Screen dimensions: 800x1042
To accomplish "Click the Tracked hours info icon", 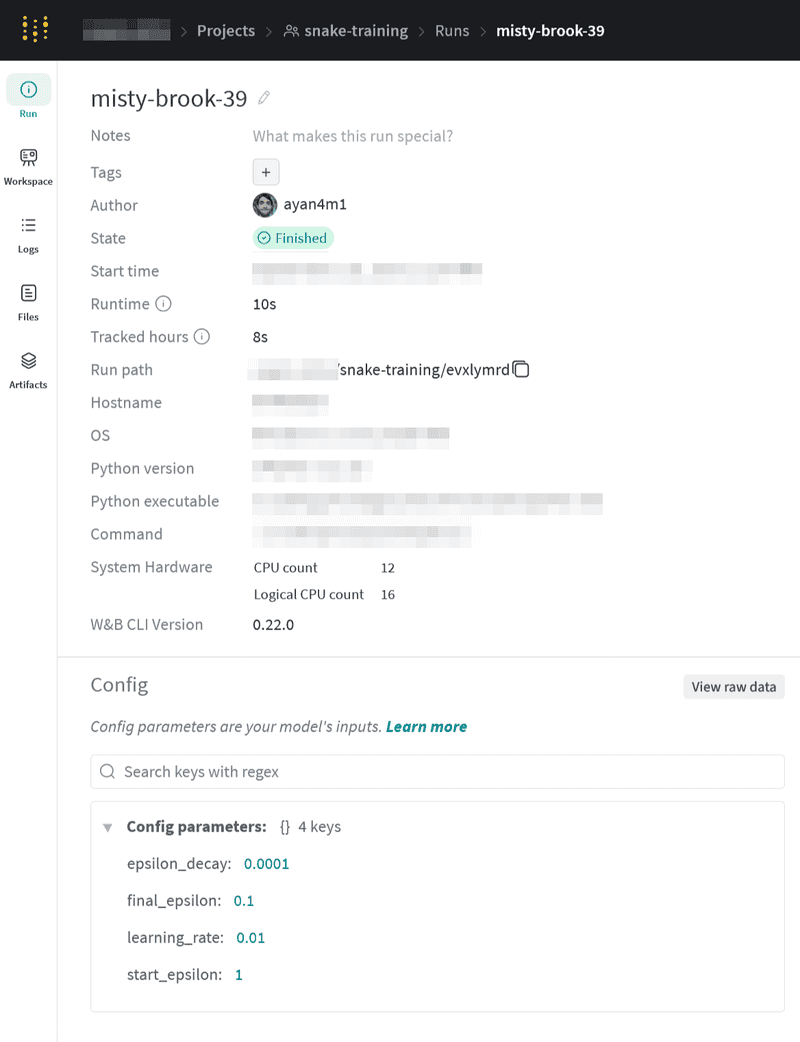I will pos(202,337).
